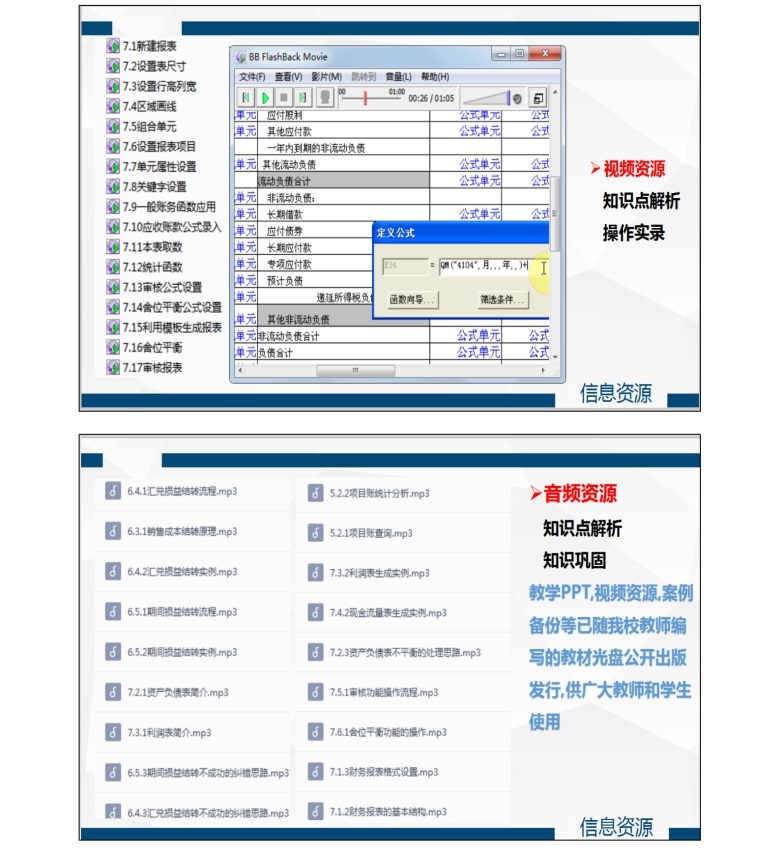Stop the movie playback

point(284,98)
